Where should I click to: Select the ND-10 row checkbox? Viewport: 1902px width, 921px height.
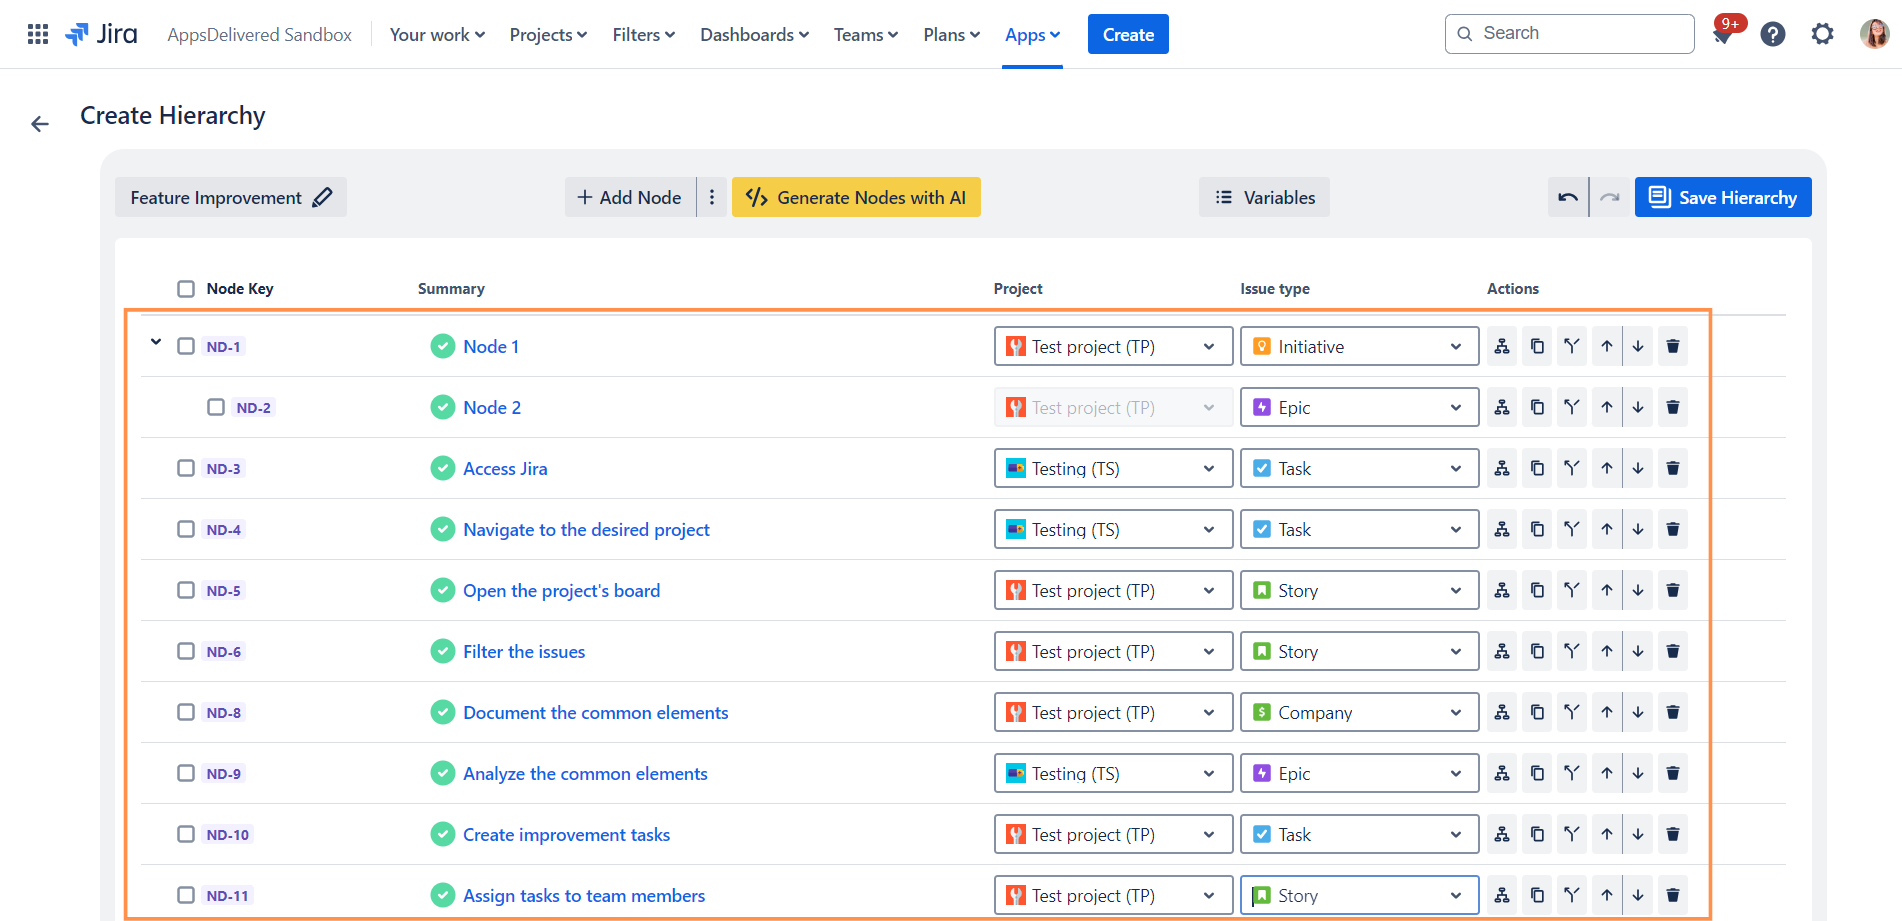tap(186, 835)
